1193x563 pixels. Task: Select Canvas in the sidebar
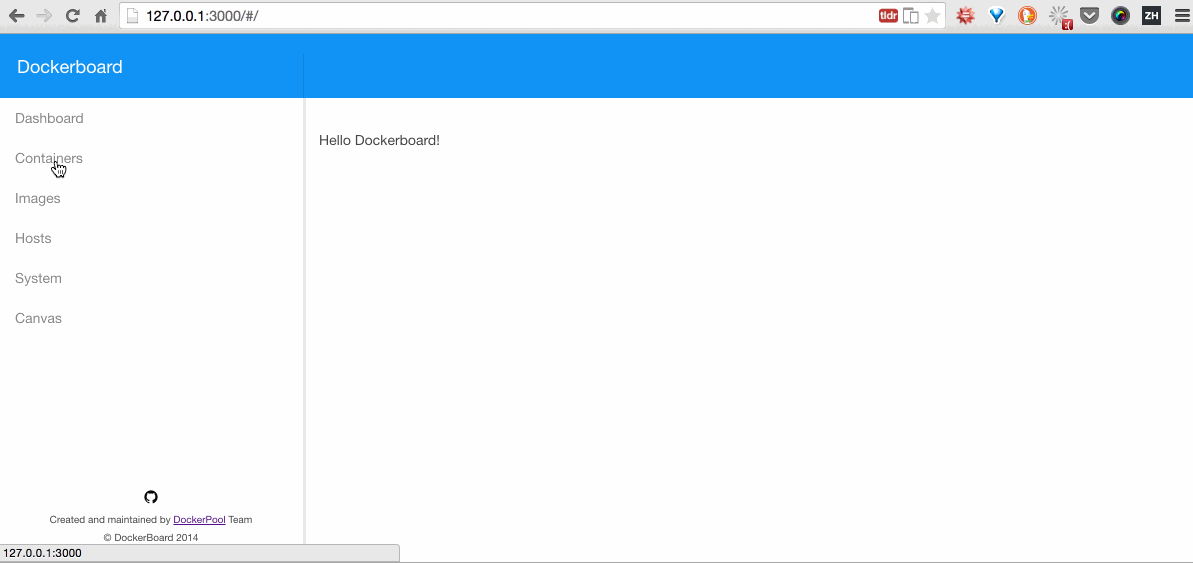[x=38, y=319]
